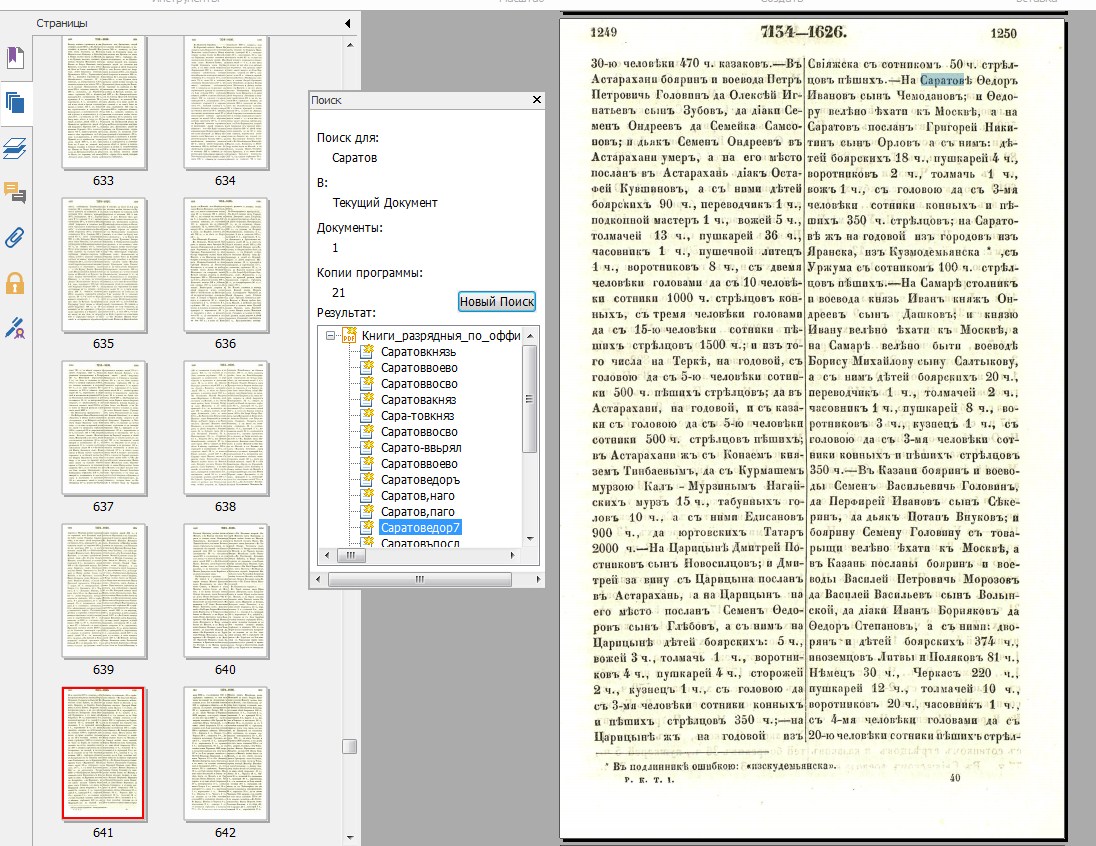The height and width of the screenshot is (846, 1096).
Task: Collapse the PDF document node in results
Action: (x=330, y=335)
